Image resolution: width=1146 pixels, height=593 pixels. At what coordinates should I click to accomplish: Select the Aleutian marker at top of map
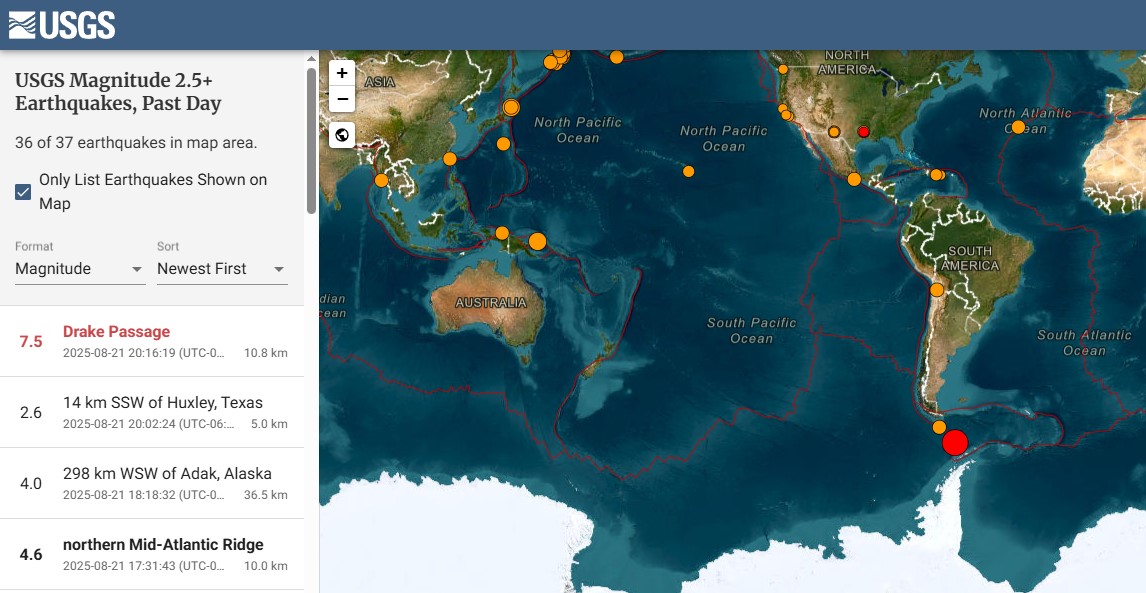tap(616, 57)
